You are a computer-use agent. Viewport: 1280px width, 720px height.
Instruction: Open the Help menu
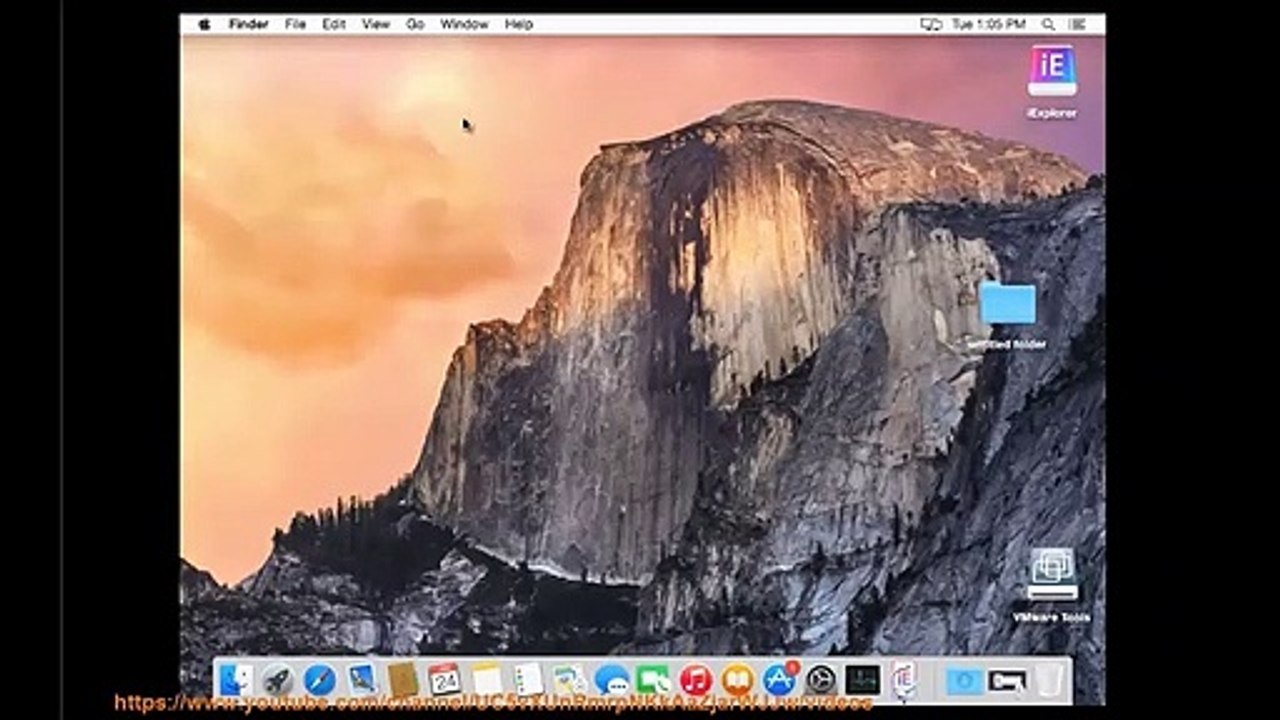[519, 24]
